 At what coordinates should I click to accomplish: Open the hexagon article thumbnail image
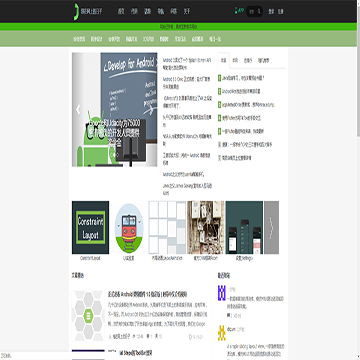click(x=88, y=315)
